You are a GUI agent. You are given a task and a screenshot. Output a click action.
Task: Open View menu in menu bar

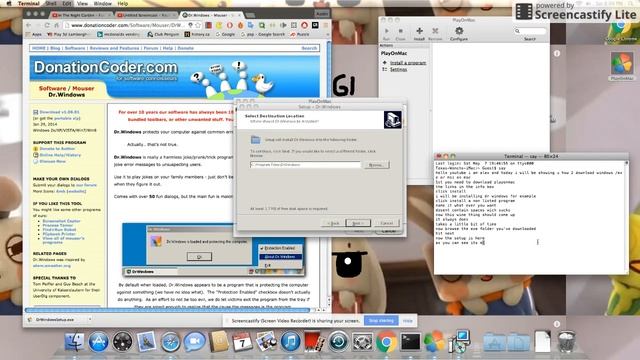click(82, 3)
